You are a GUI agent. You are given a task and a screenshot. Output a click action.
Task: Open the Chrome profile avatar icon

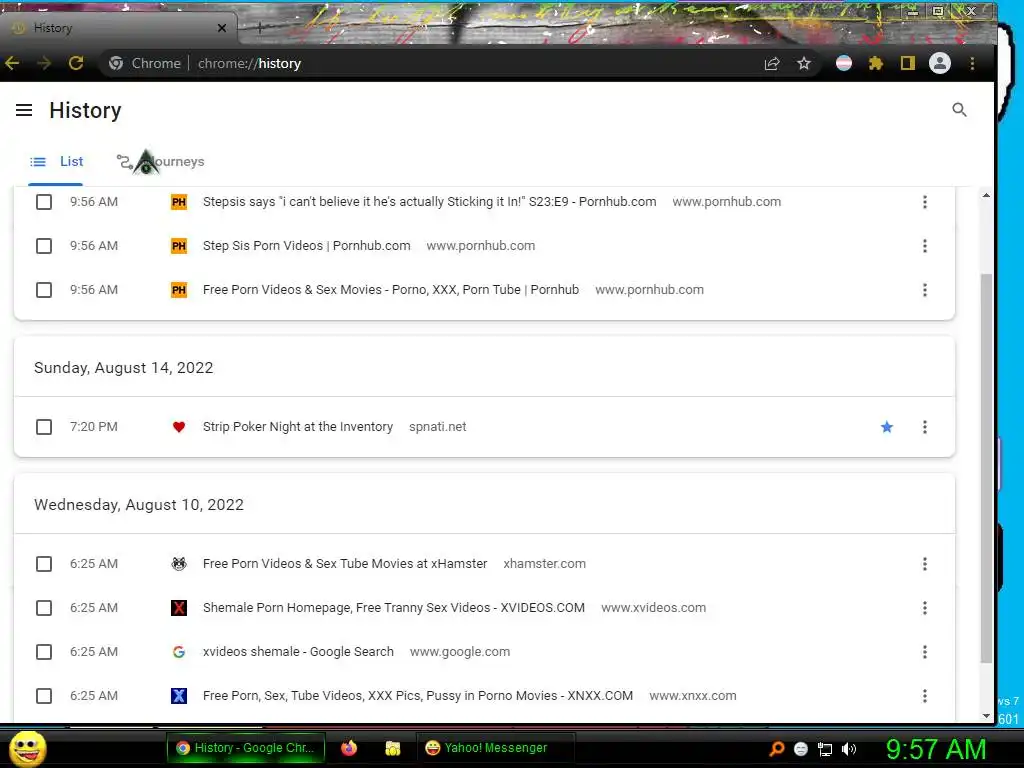point(940,63)
